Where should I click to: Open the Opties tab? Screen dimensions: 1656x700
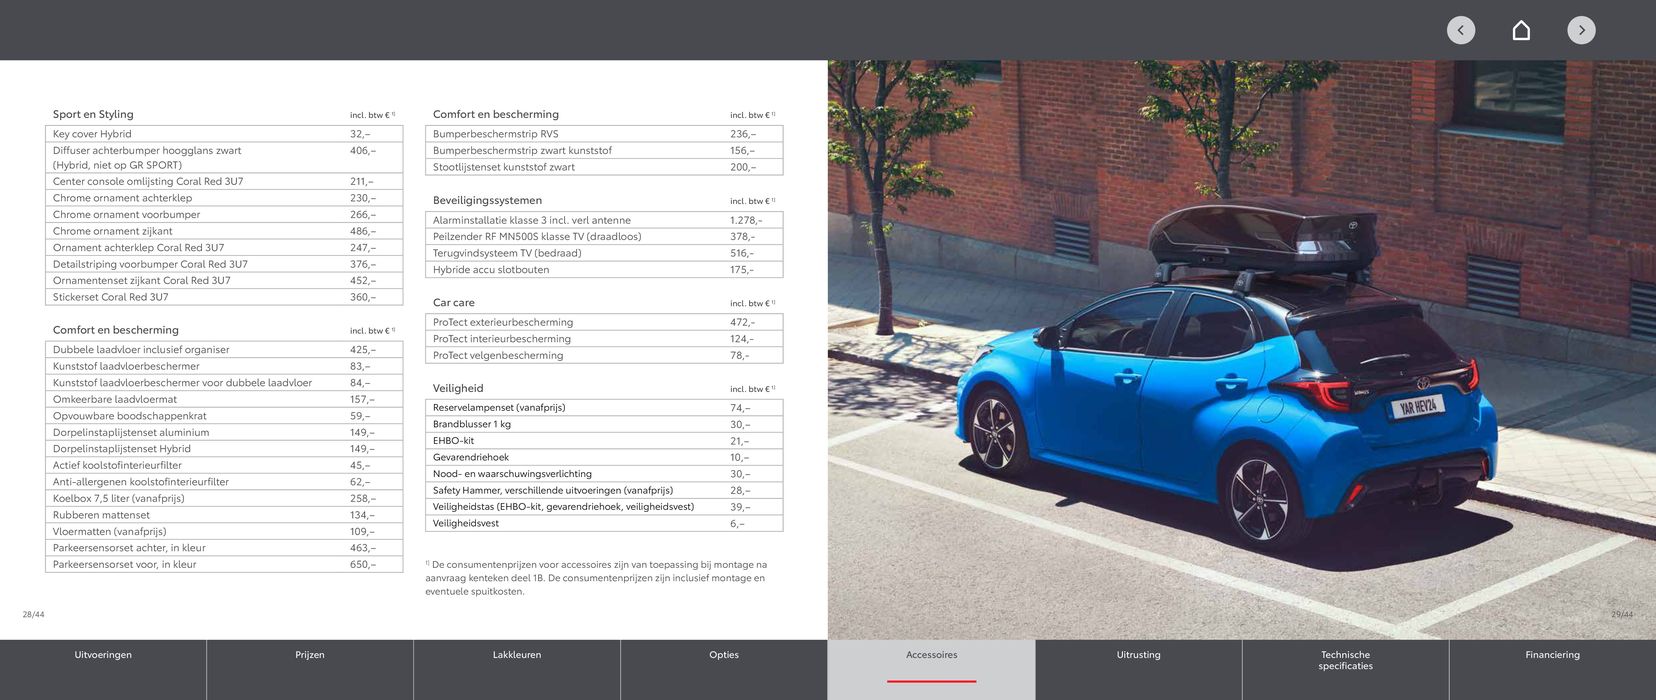coord(724,656)
